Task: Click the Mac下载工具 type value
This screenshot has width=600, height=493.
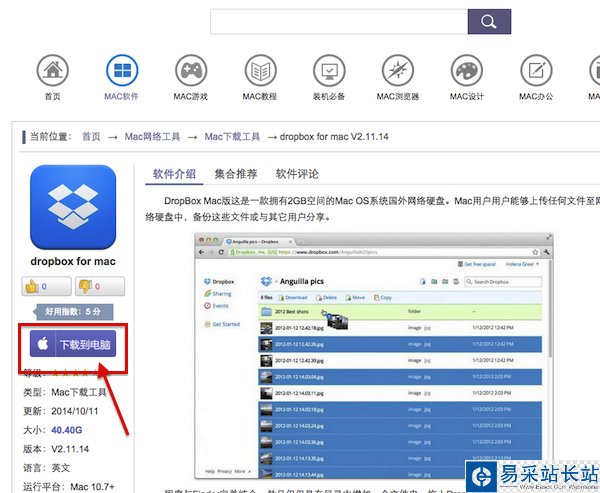Action: coord(79,392)
